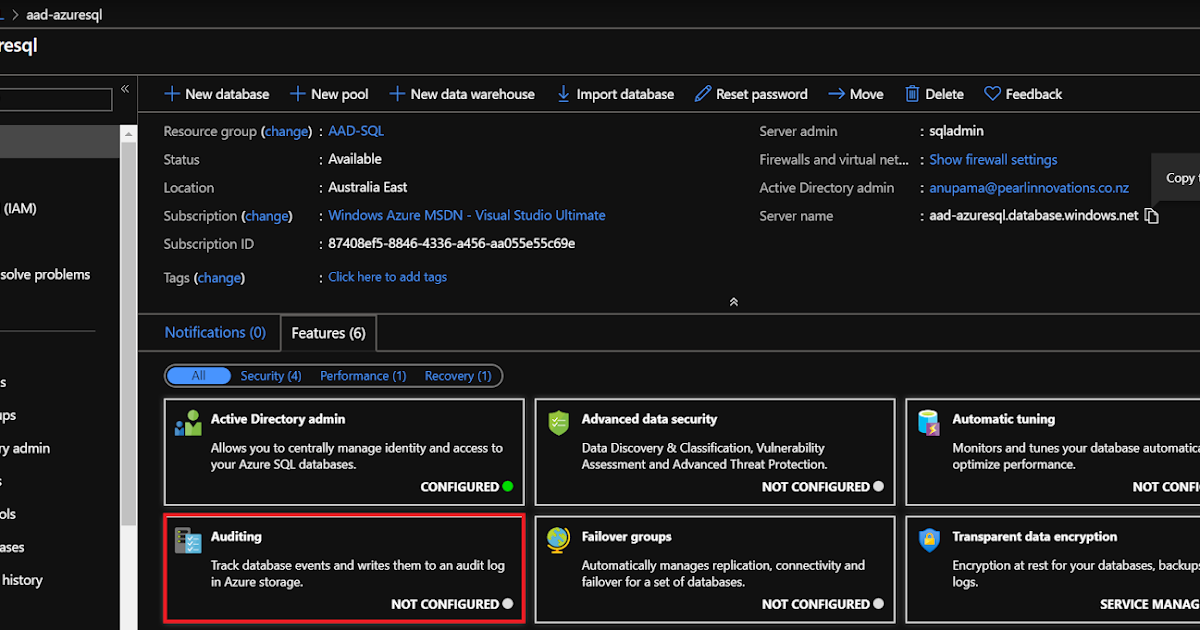The width and height of the screenshot is (1200, 630).
Task: Click the New database plus icon
Action: coord(172,94)
